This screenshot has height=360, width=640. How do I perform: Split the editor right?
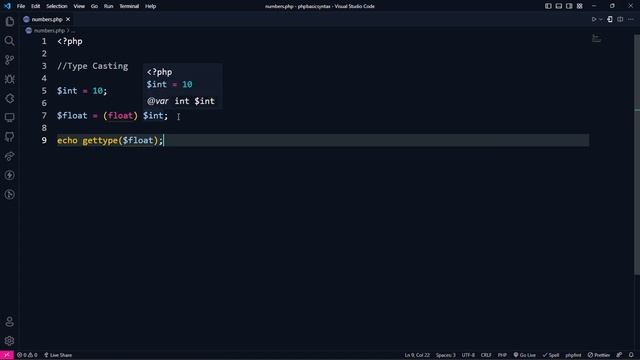point(620,19)
